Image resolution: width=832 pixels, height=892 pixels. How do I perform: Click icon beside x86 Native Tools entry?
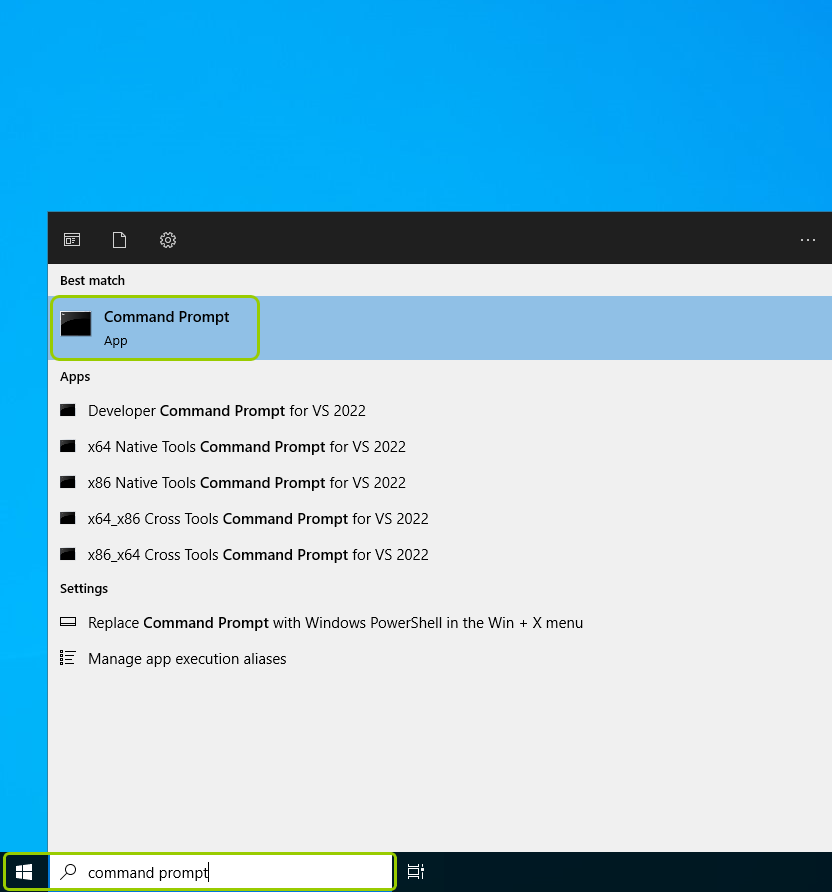(68, 482)
